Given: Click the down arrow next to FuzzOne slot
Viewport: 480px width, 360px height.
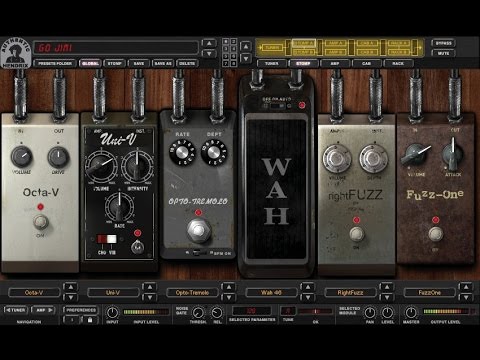Looking at the screenshot, I should [466, 297].
